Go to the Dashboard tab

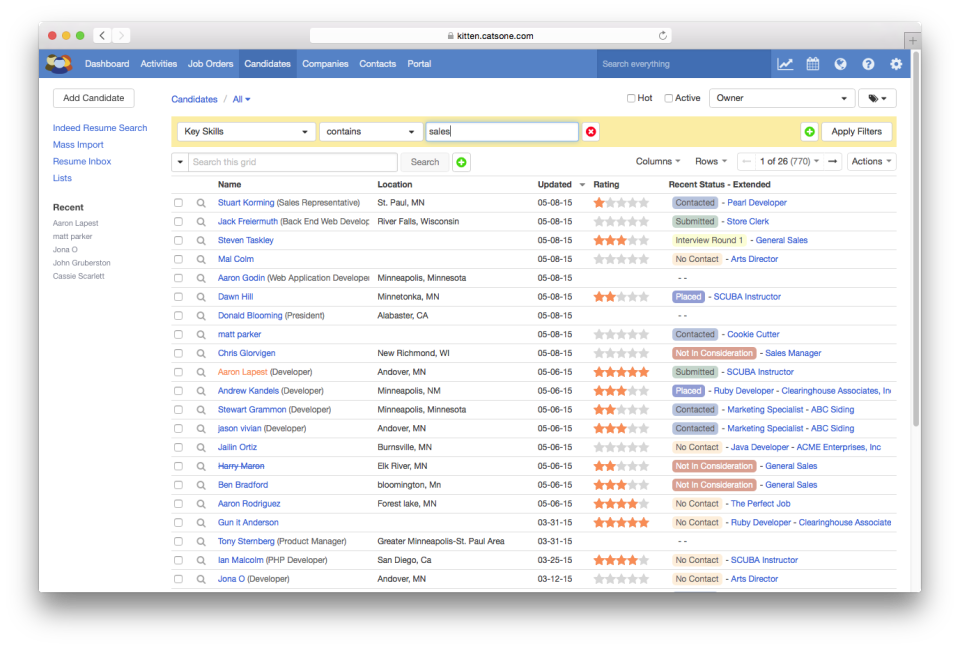[107, 64]
